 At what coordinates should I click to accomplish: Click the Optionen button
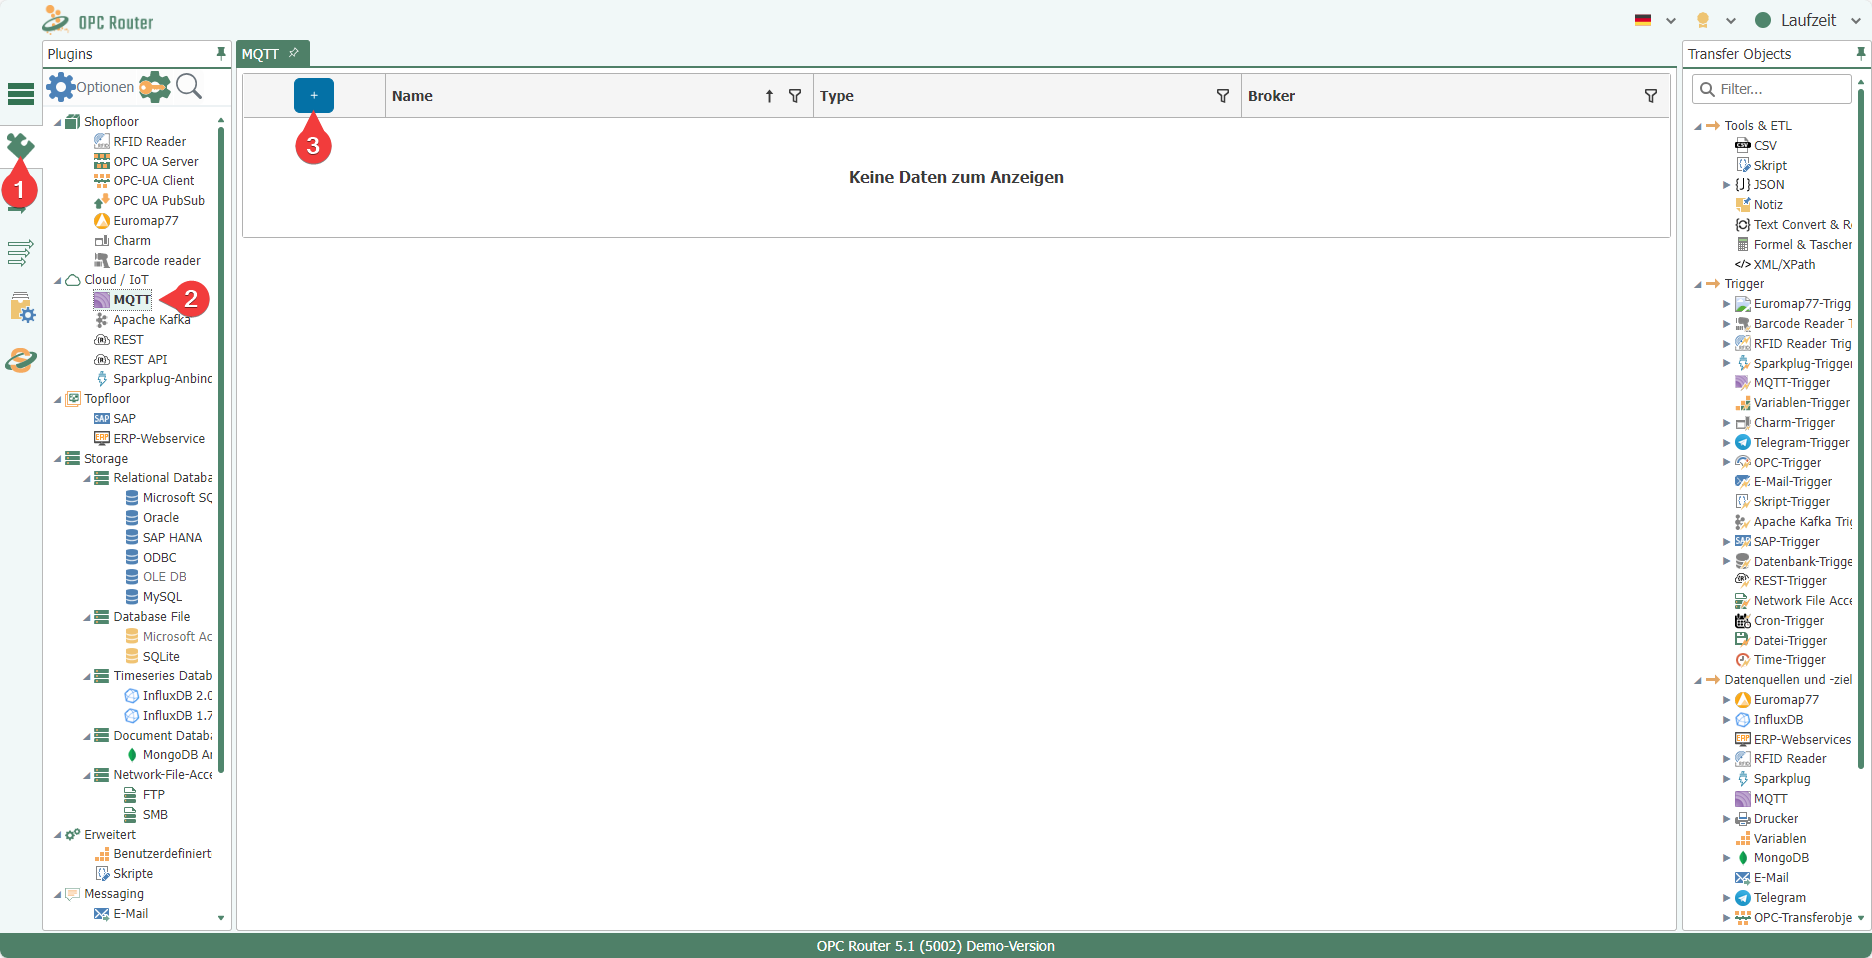(91, 87)
